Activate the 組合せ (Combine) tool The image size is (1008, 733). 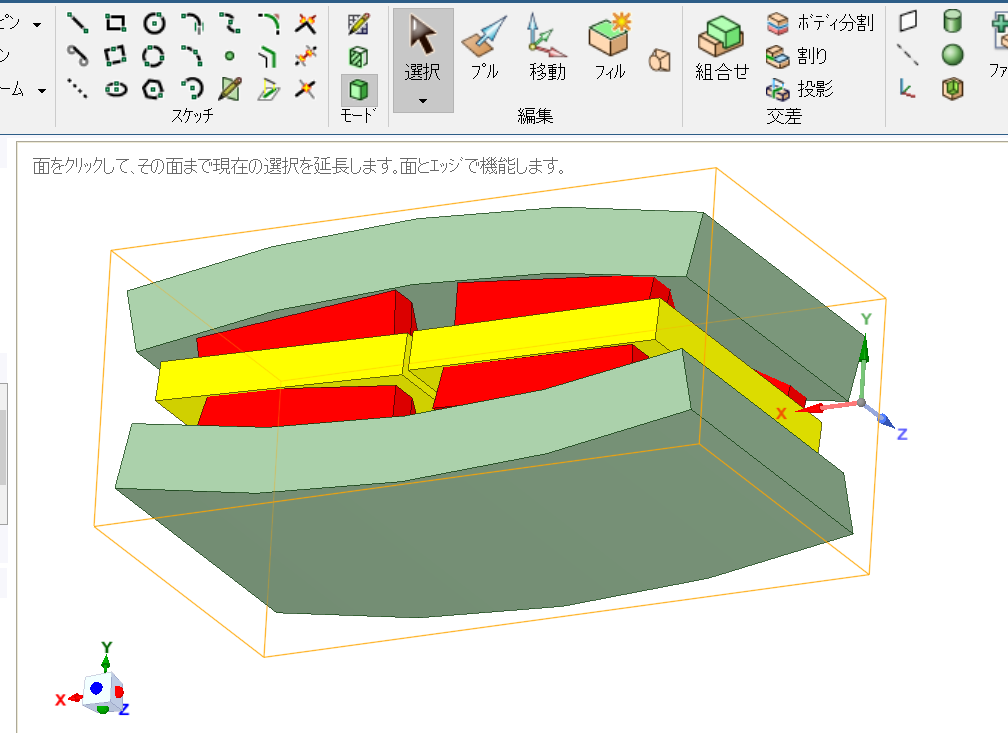pyautogui.click(x=722, y=48)
